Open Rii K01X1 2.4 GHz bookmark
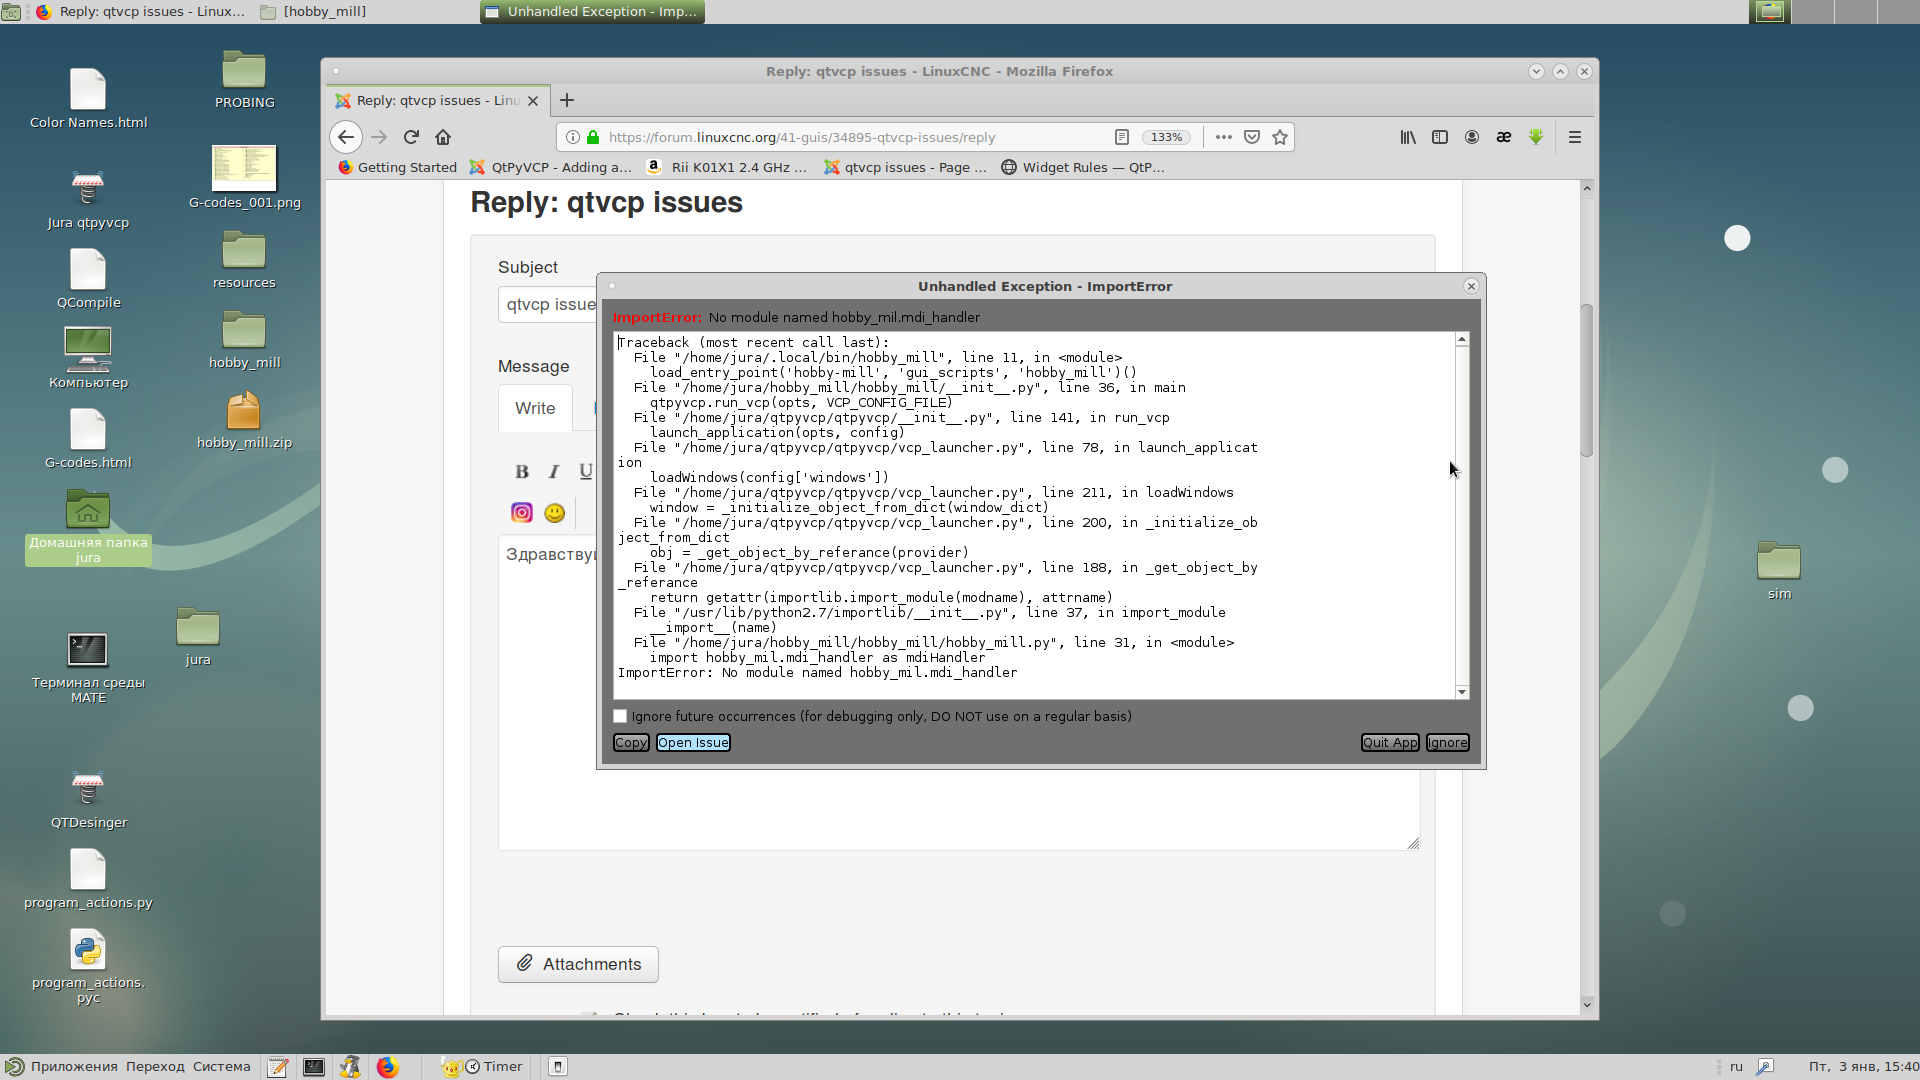 click(x=727, y=167)
